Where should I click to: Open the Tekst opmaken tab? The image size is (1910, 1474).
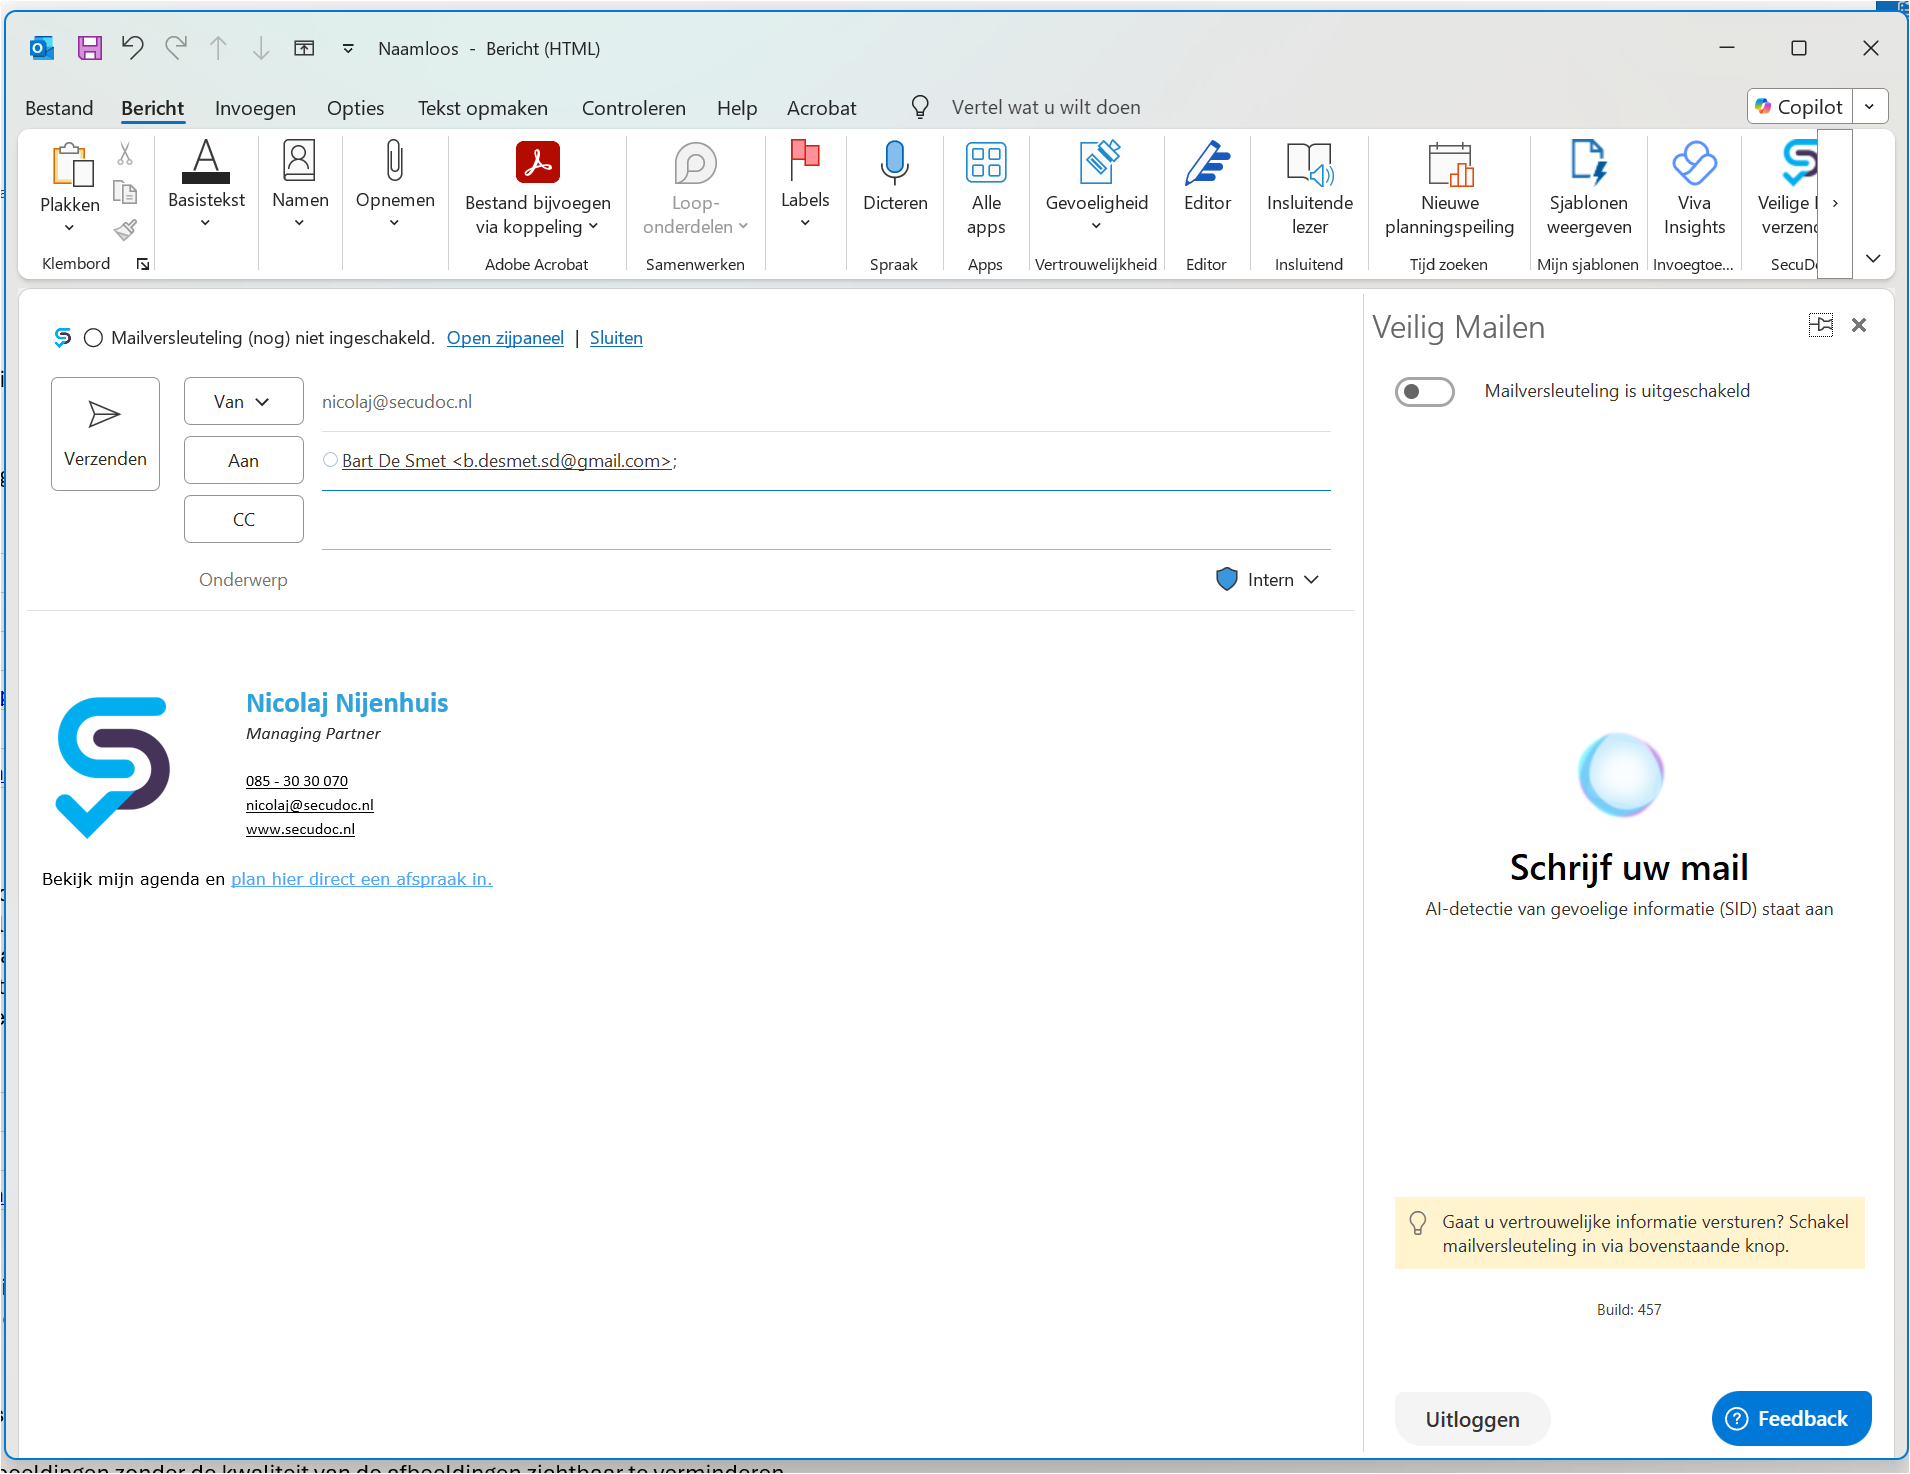[x=482, y=108]
